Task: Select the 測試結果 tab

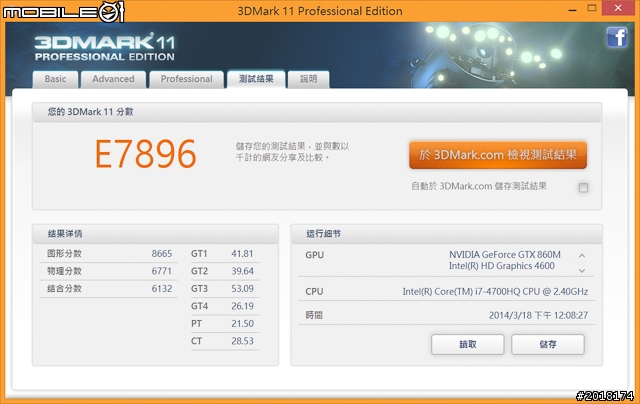Action: point(256,79)
